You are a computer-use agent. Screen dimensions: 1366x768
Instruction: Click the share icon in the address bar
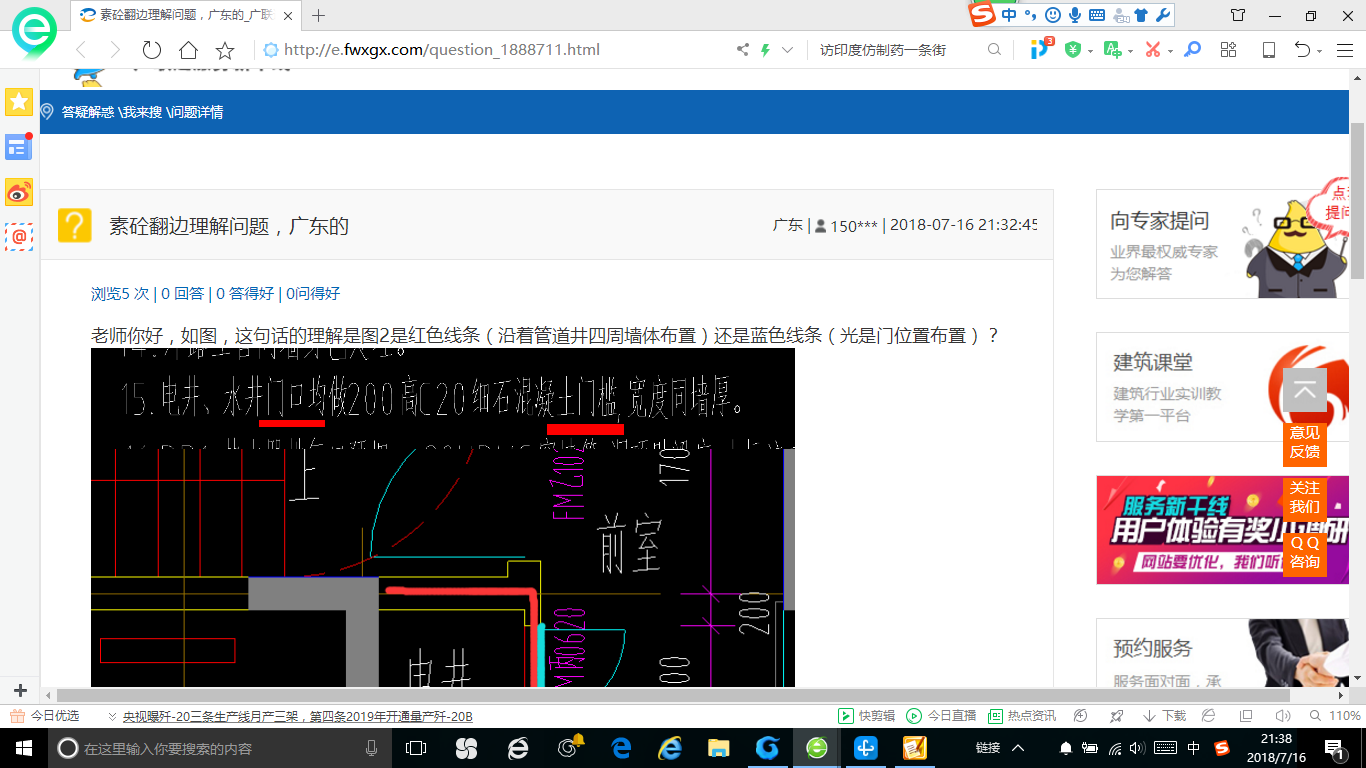[x=742, y=50]
